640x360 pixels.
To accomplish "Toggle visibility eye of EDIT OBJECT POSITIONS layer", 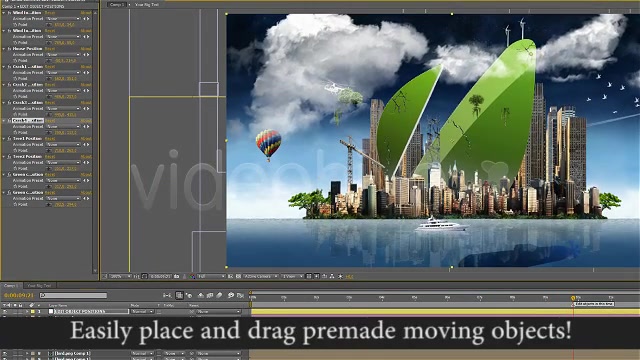I will click(x=5, y=311).
